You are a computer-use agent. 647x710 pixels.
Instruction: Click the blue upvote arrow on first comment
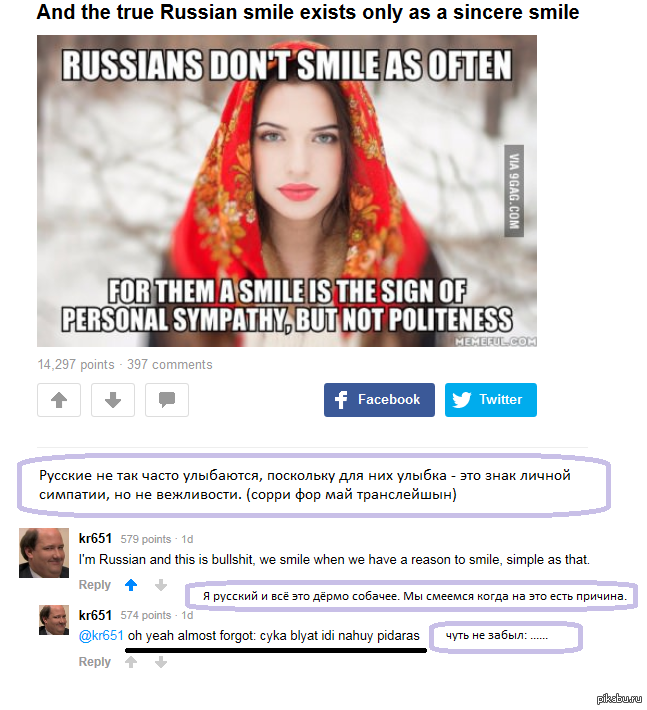point(131,585)
